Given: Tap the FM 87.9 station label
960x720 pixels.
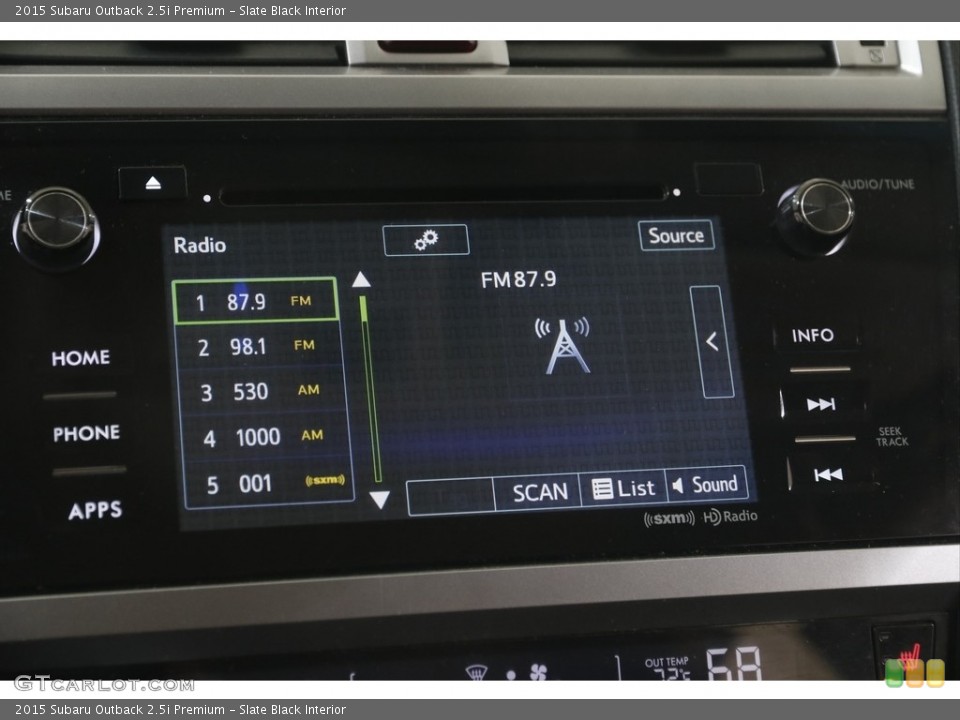Looking at the screenshot, I should click(519, 280).
